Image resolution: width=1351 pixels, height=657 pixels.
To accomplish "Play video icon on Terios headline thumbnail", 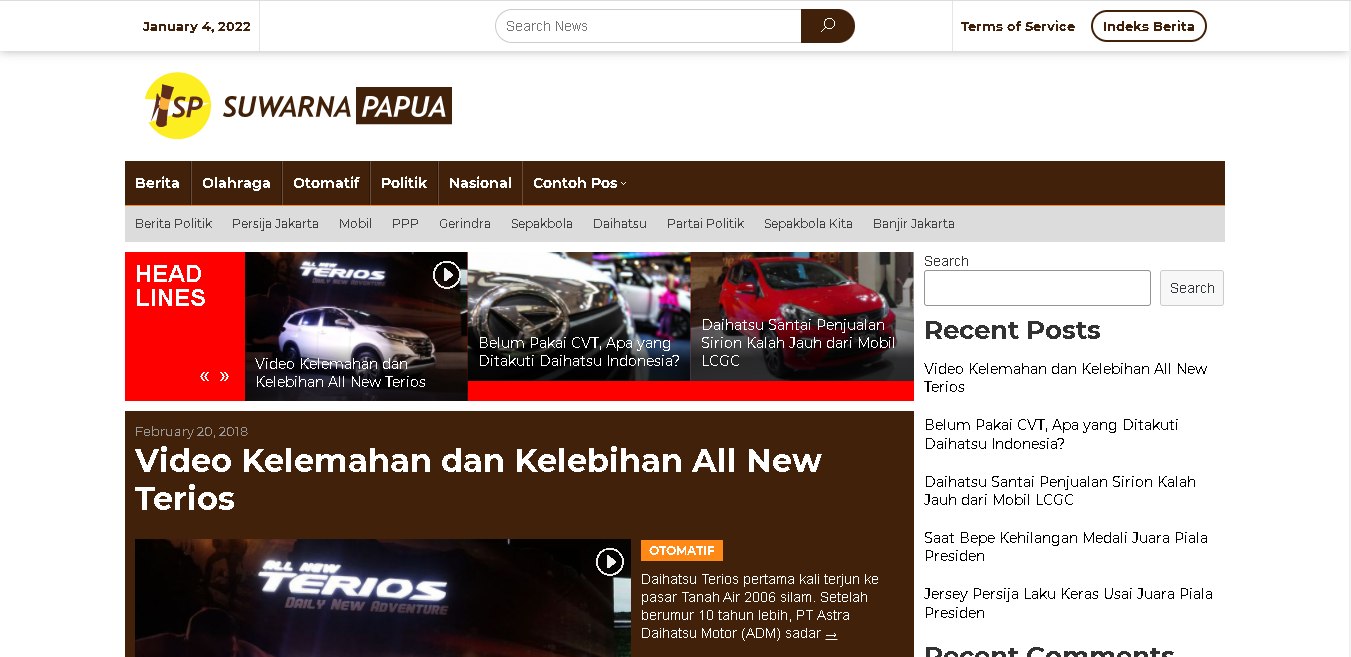I will point(446,274).
